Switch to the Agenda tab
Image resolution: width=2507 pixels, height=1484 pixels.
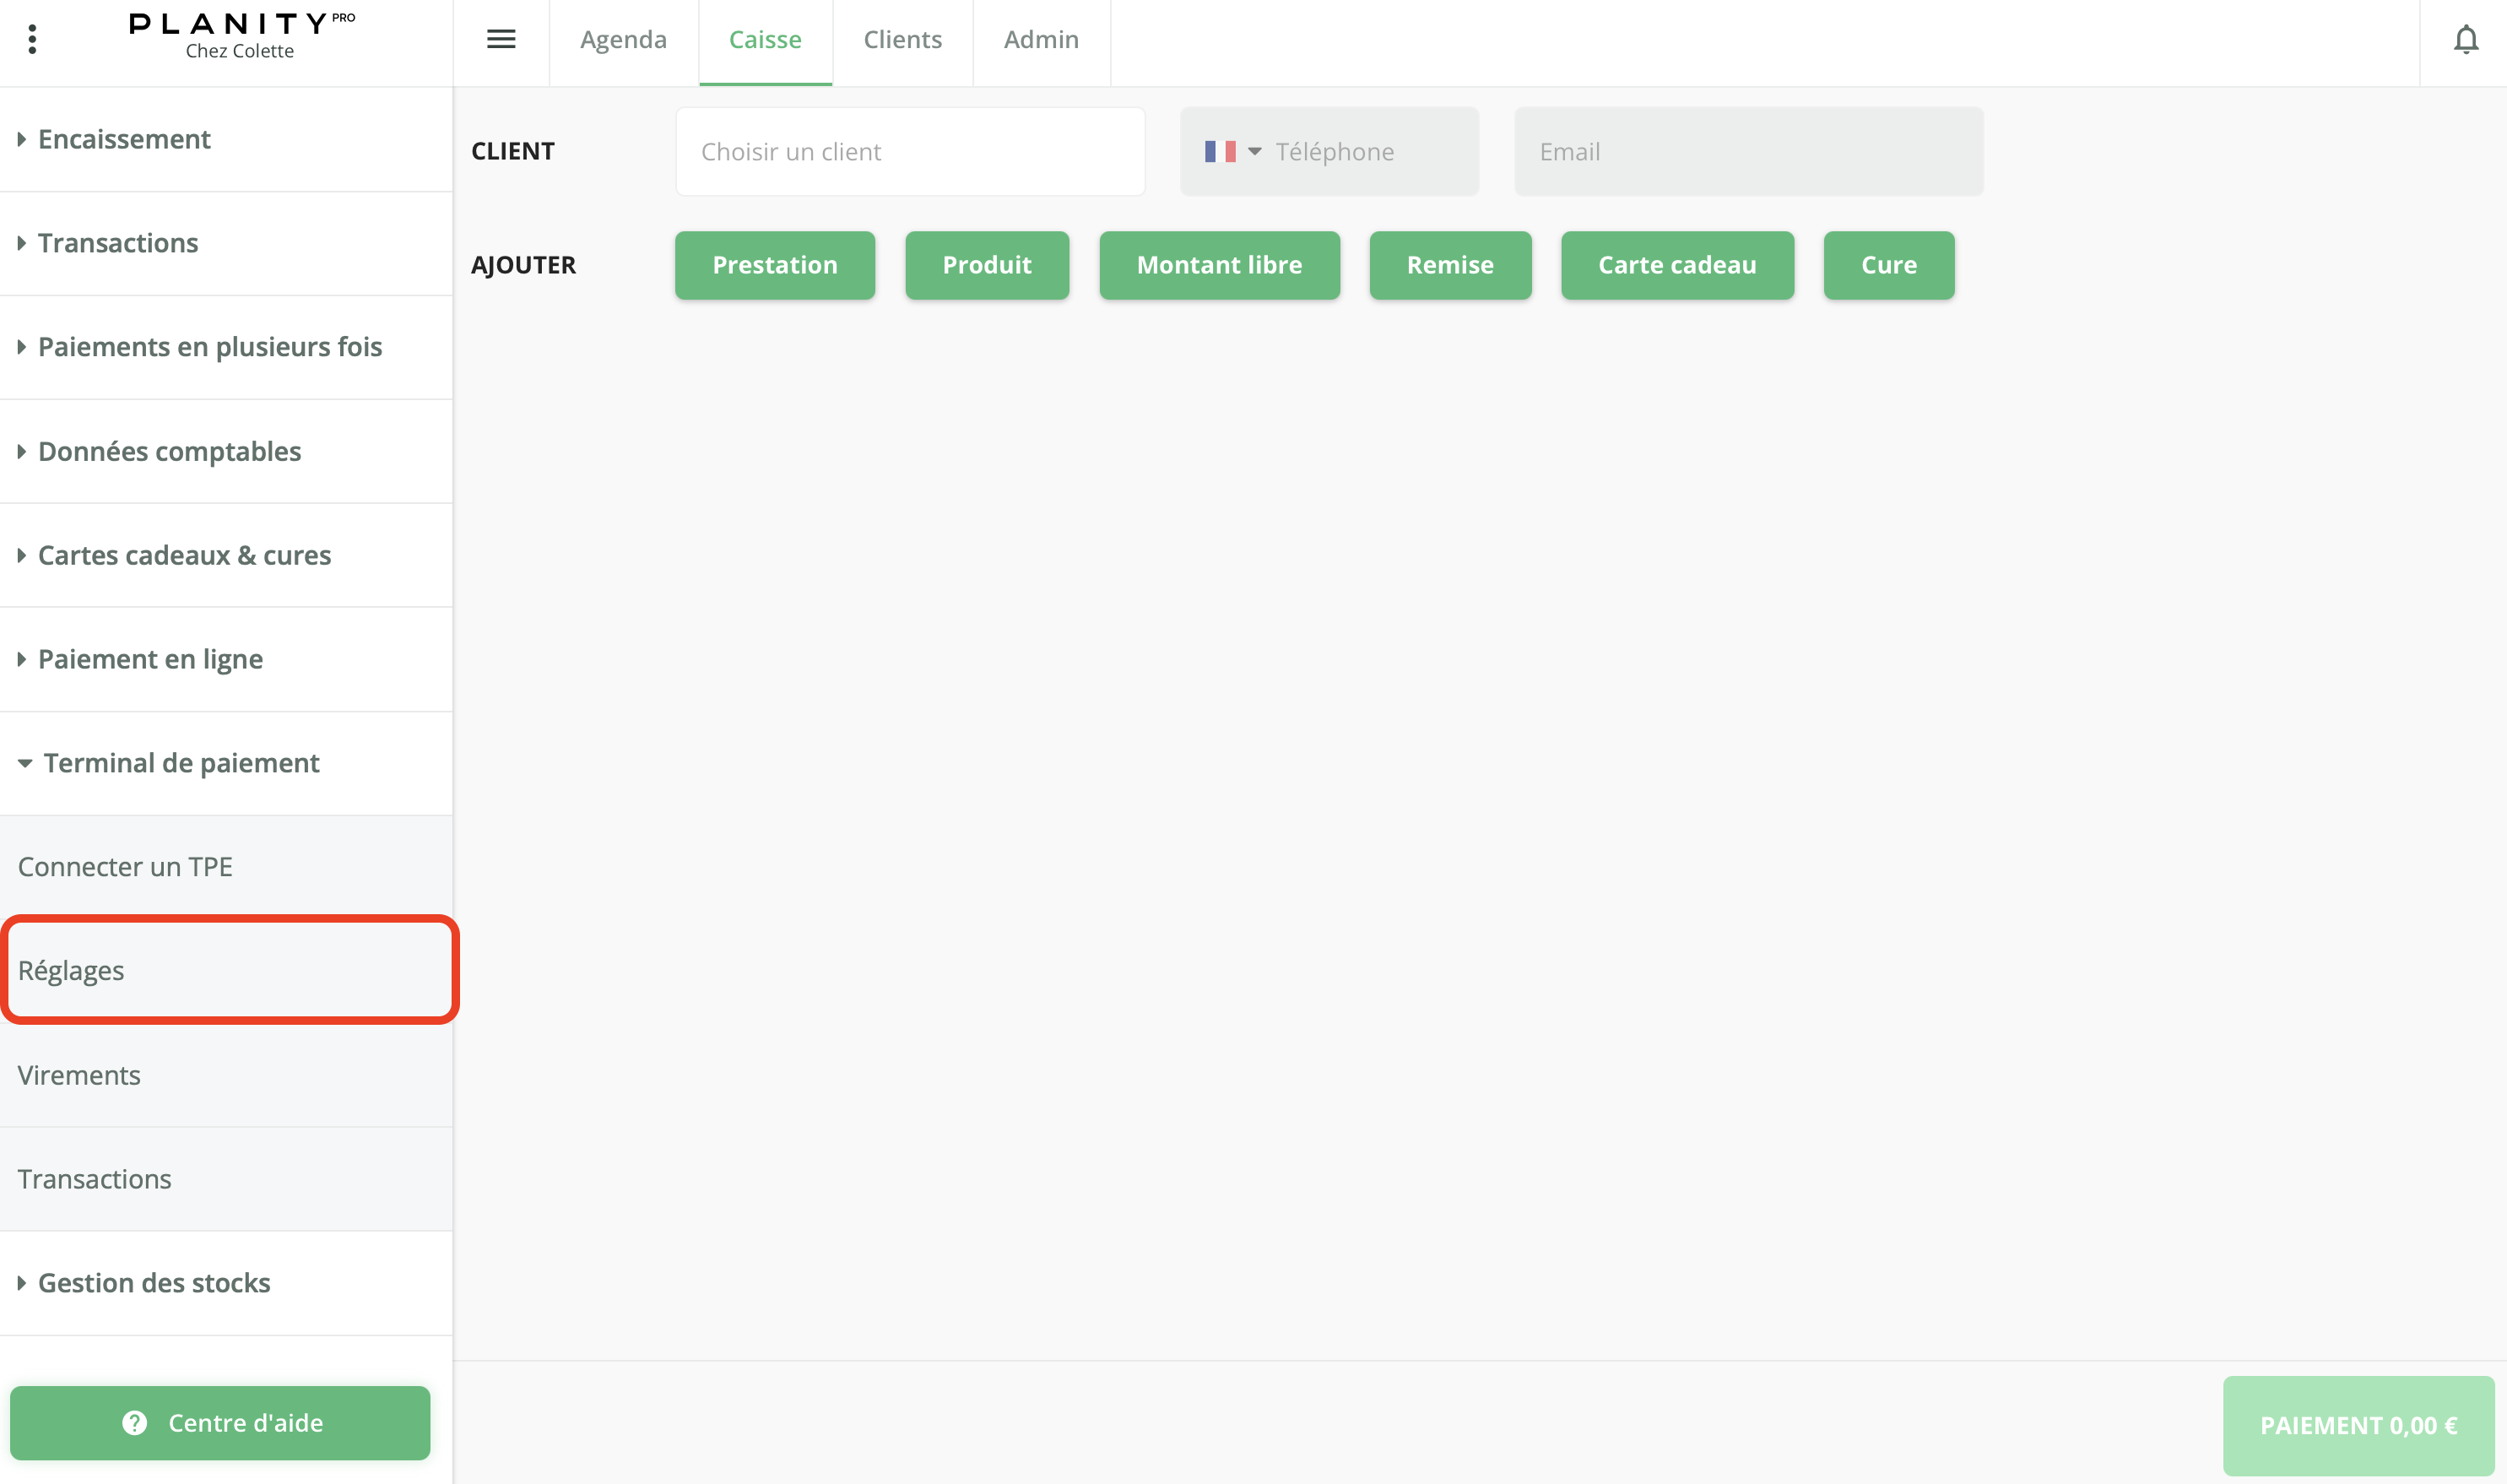pyautogui.click(x=623, y=40)
